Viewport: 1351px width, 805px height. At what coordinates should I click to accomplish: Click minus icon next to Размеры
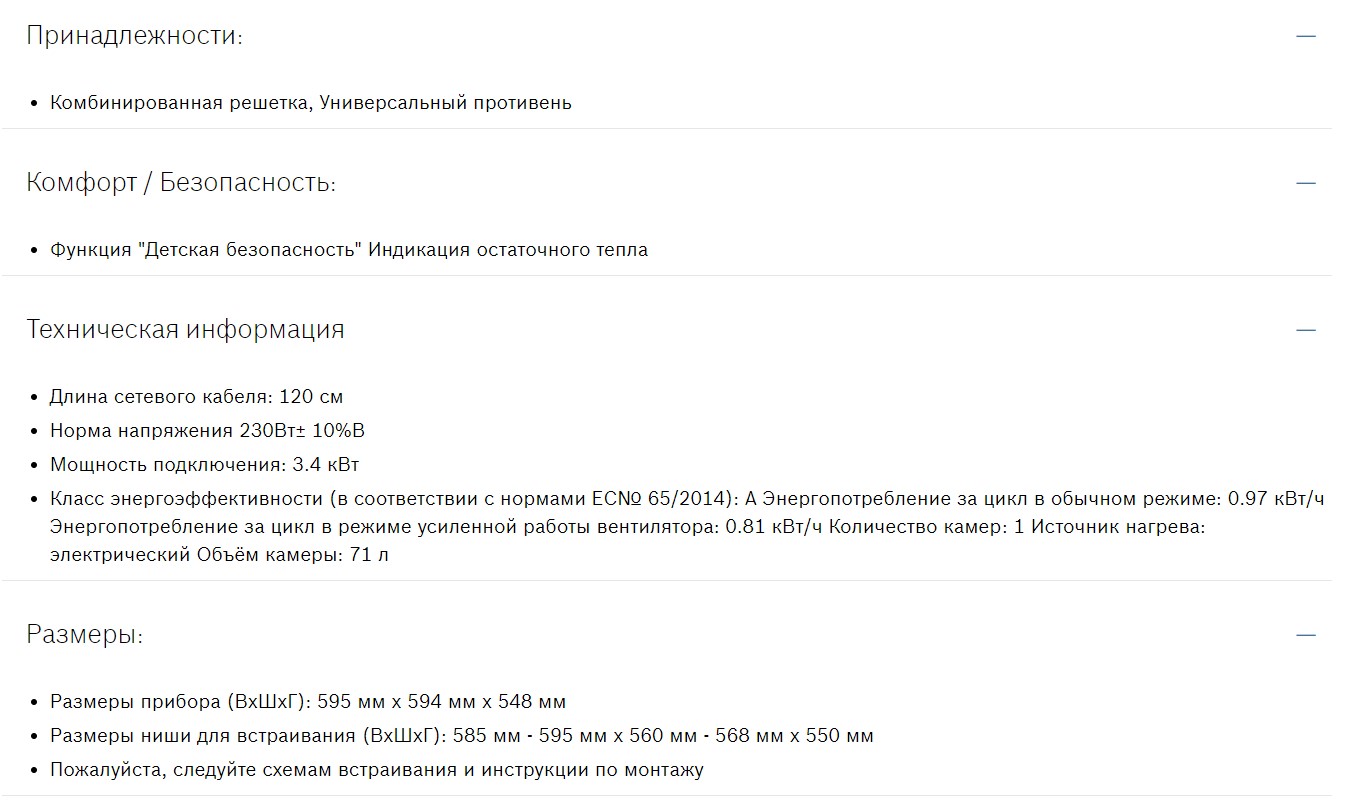1305,635
